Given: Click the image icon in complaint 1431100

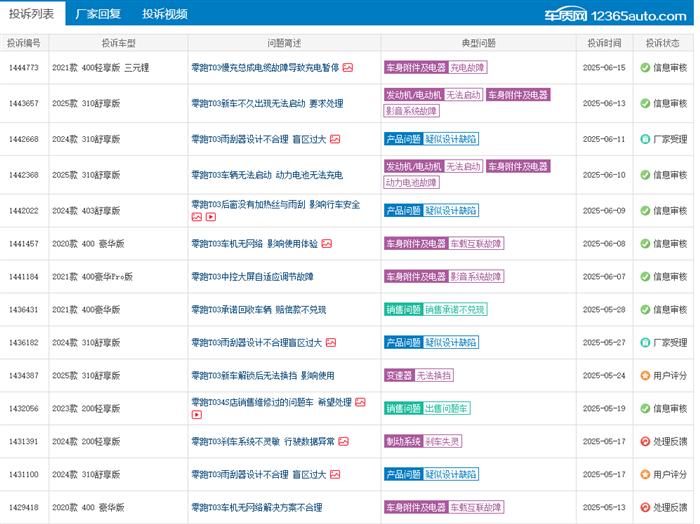Looking at the screenshot, I should (335, 474).
